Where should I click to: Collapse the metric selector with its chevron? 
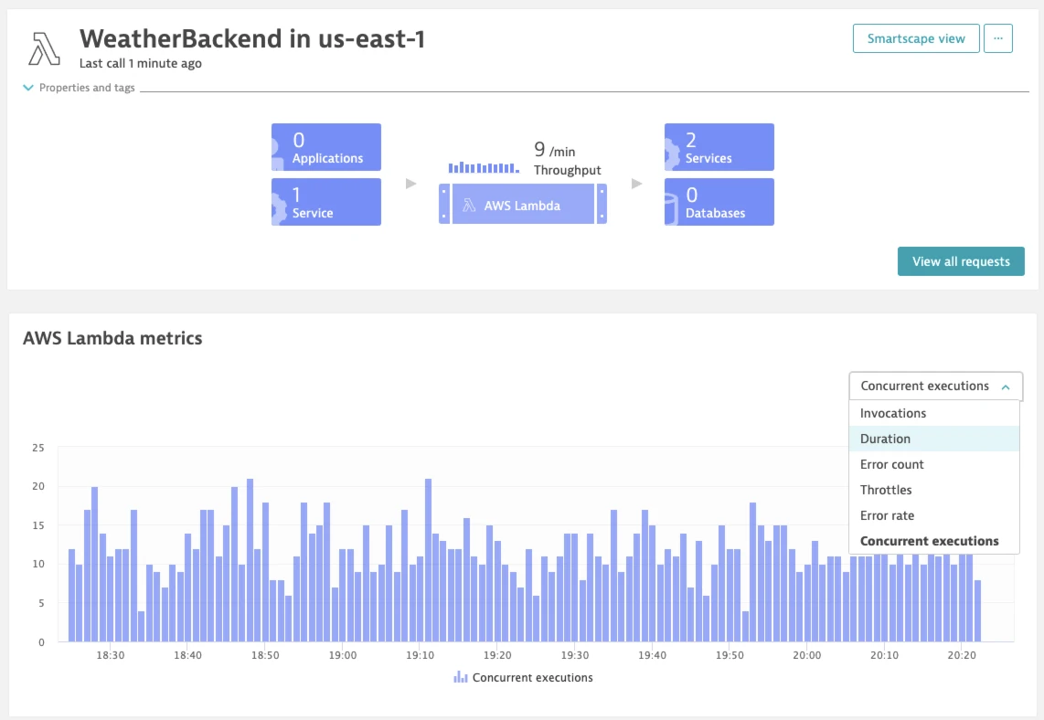[1007, 386]
